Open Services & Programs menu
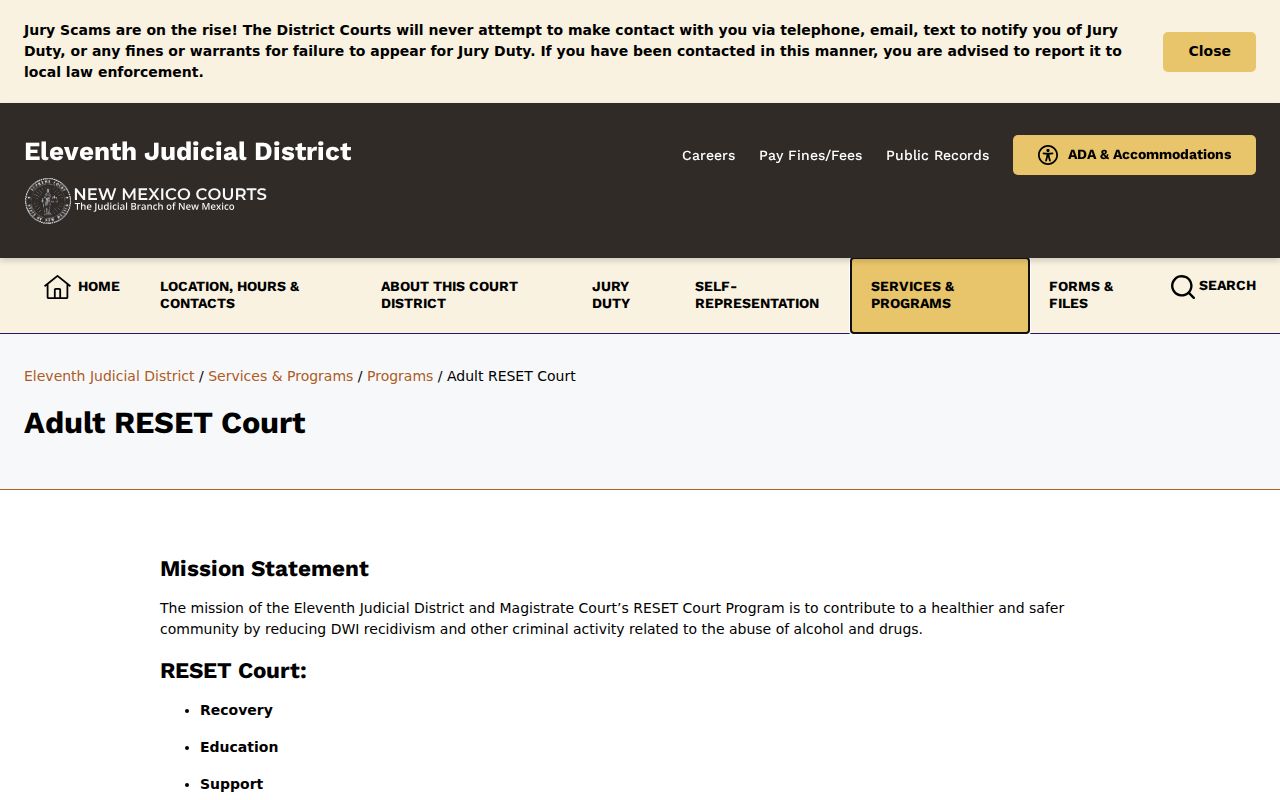Screen dimensions: 1280x800 tap(939, 295)
